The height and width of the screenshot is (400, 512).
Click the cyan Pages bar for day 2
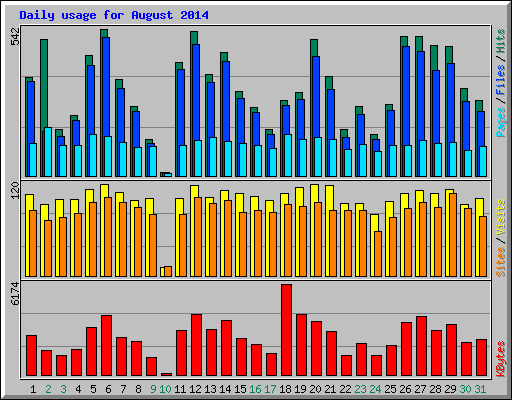[x=48, y=152]
